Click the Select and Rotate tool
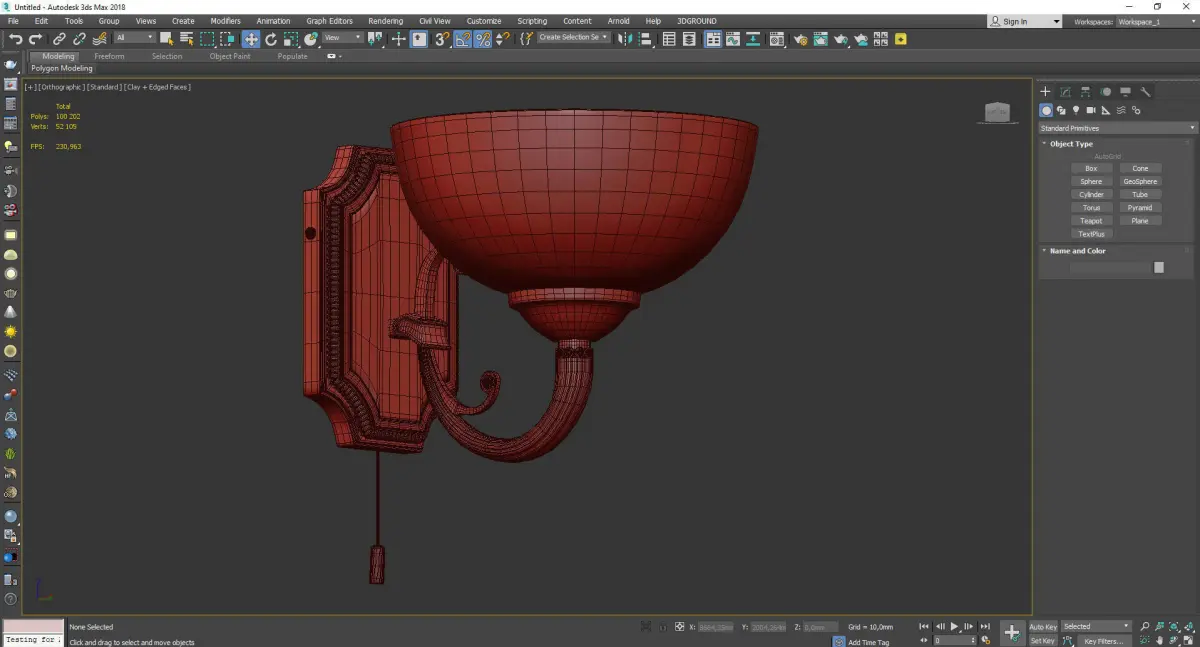This screenshot has height=647, width=1200. 271,39
